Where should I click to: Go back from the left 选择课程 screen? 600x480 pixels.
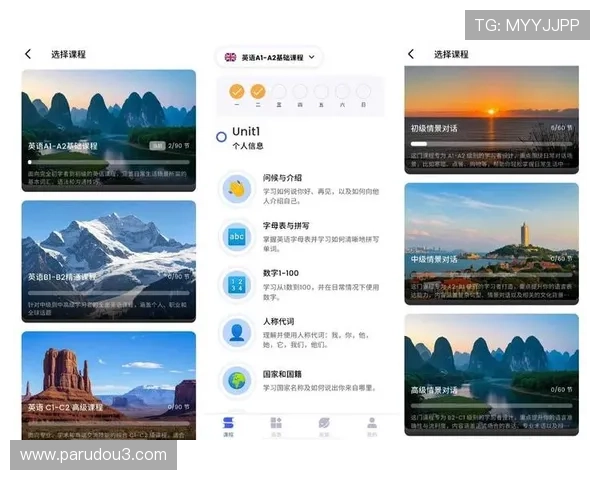coord(28,54)
